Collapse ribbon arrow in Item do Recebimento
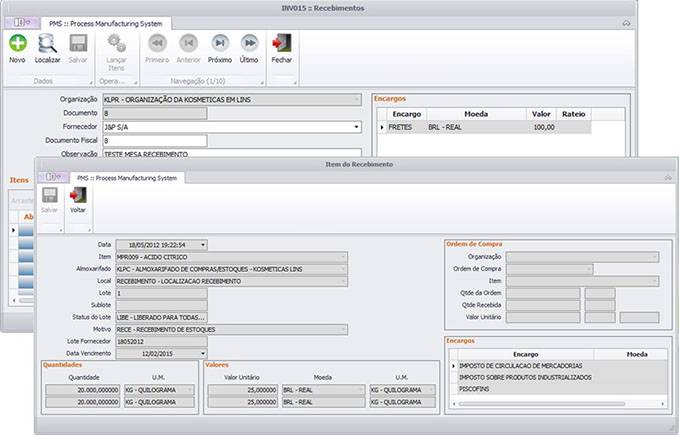This screenshot has width=679, height=435. pyautogui.click(x=668, y=178)
